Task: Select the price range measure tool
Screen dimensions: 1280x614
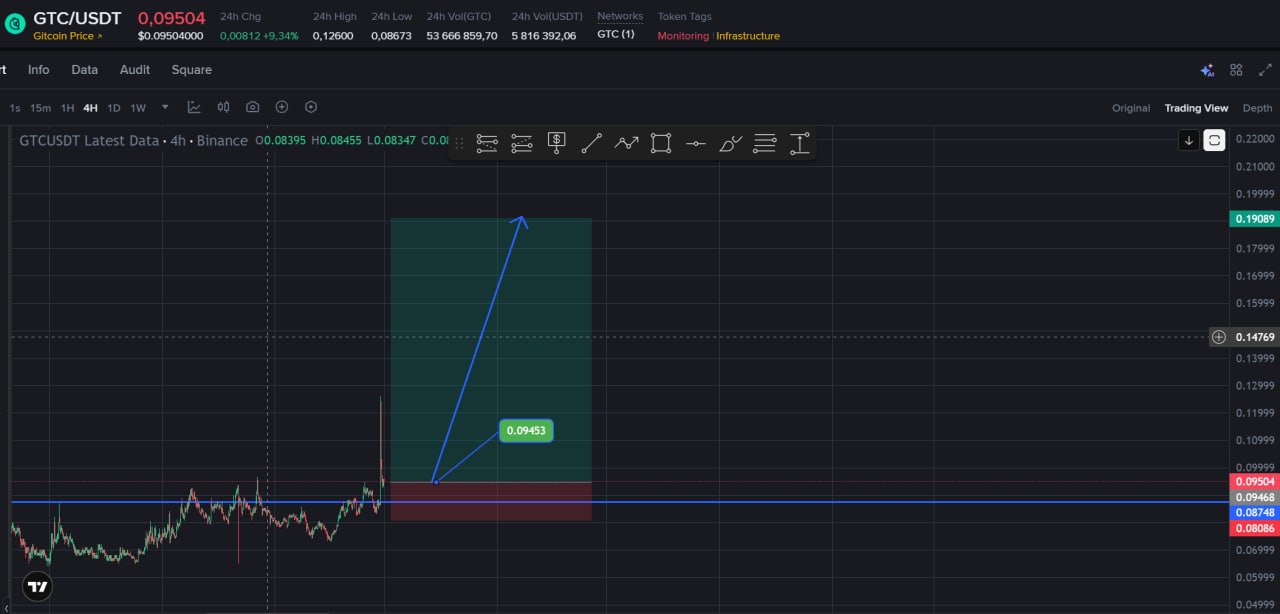Action: pyautogui.click(x=799, y=143)
